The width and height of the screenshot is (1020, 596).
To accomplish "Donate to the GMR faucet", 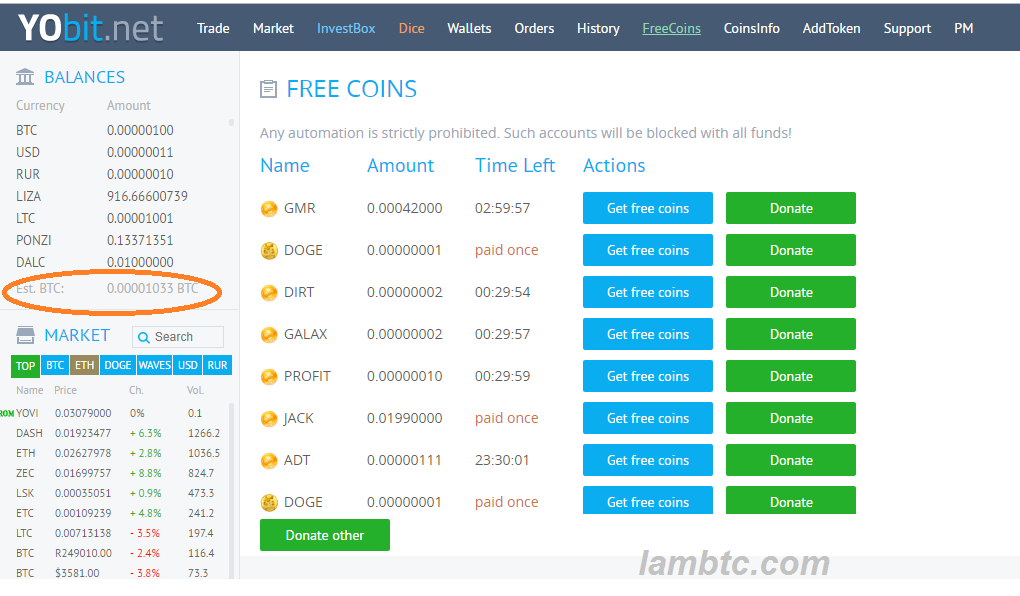I will coord(791,208).
